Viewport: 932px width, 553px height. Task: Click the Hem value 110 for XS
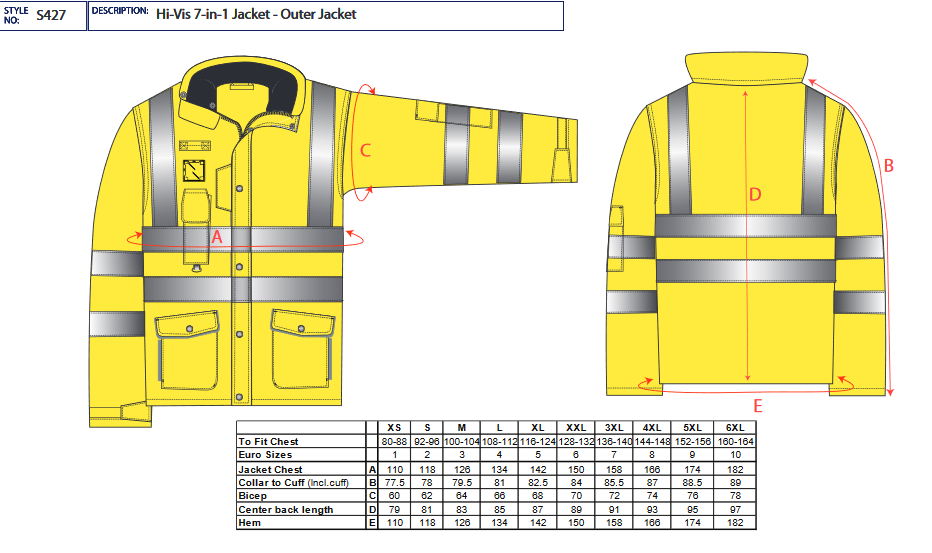point(394,523)
